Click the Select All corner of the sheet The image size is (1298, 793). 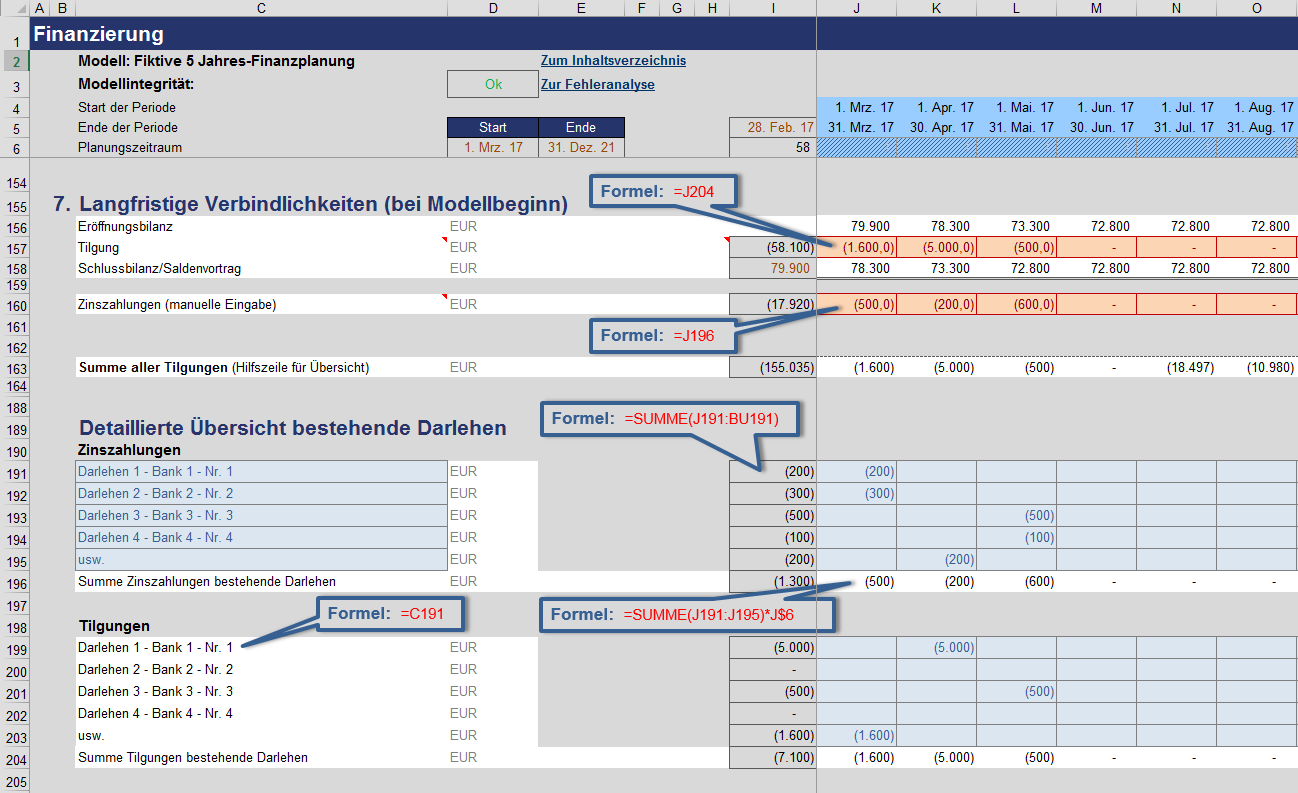pos(14,8)
